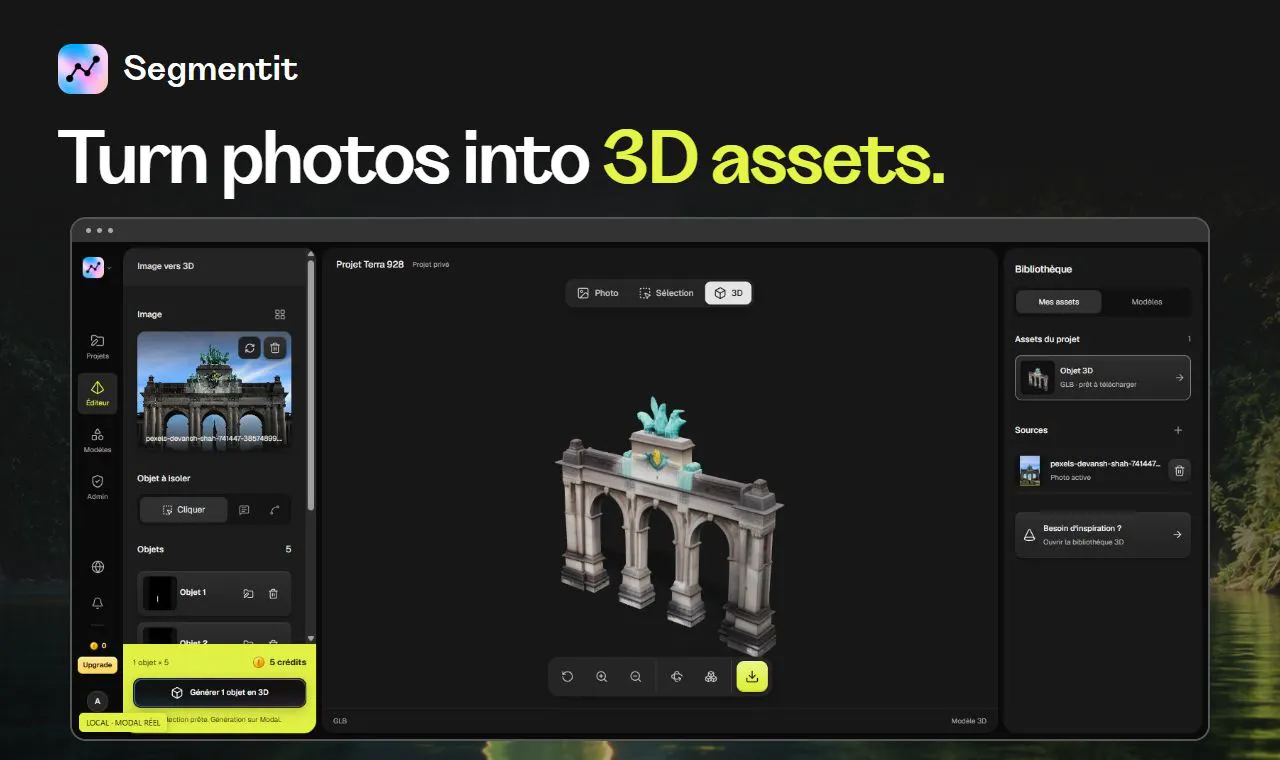Delete Objet 1 with its trash icon
The width and height of the screenshot is (1280, 760).
pyautogui.click(x=273, y=594)
